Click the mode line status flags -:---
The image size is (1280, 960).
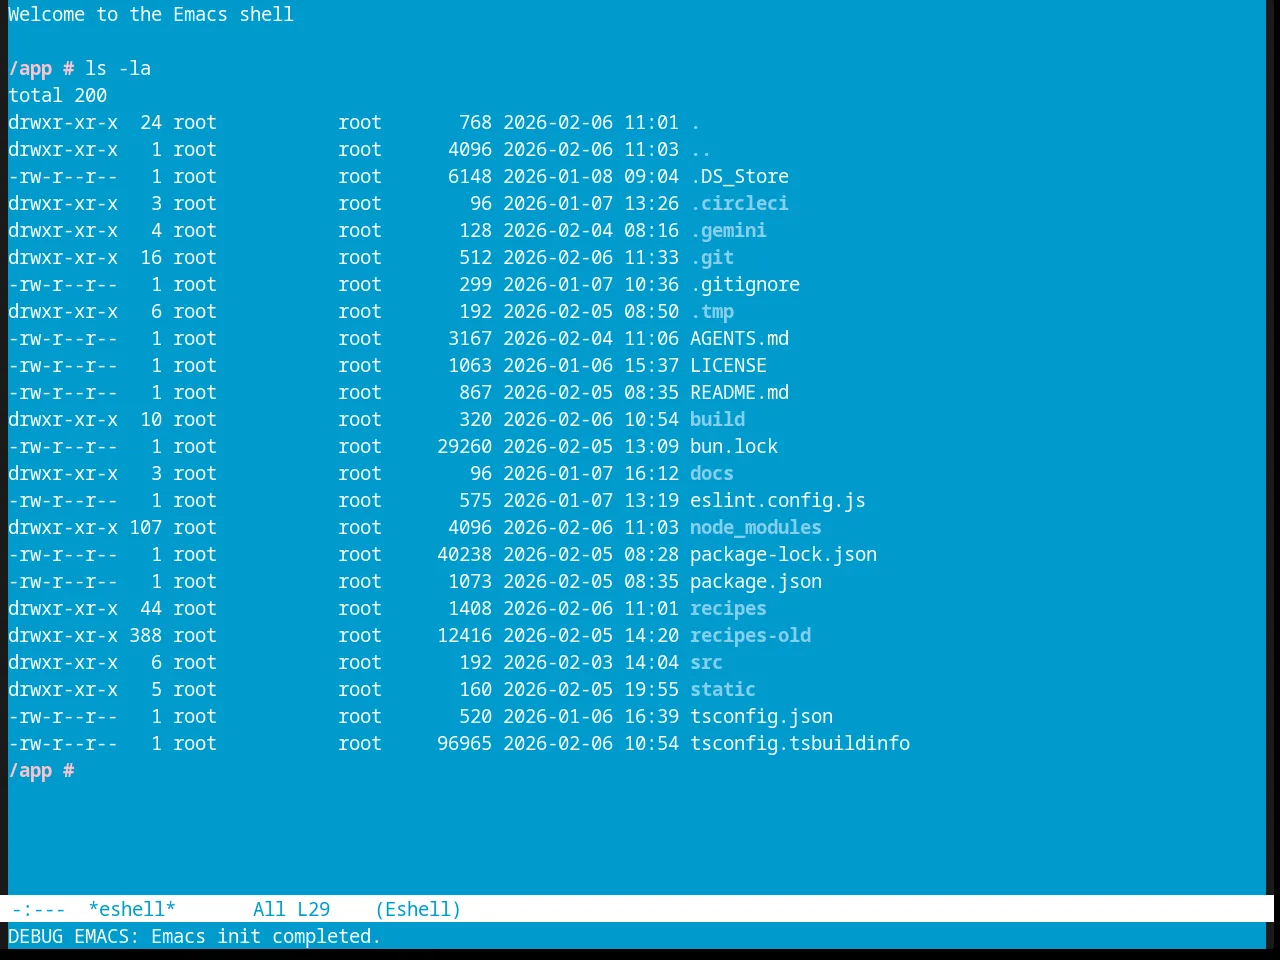38,909
